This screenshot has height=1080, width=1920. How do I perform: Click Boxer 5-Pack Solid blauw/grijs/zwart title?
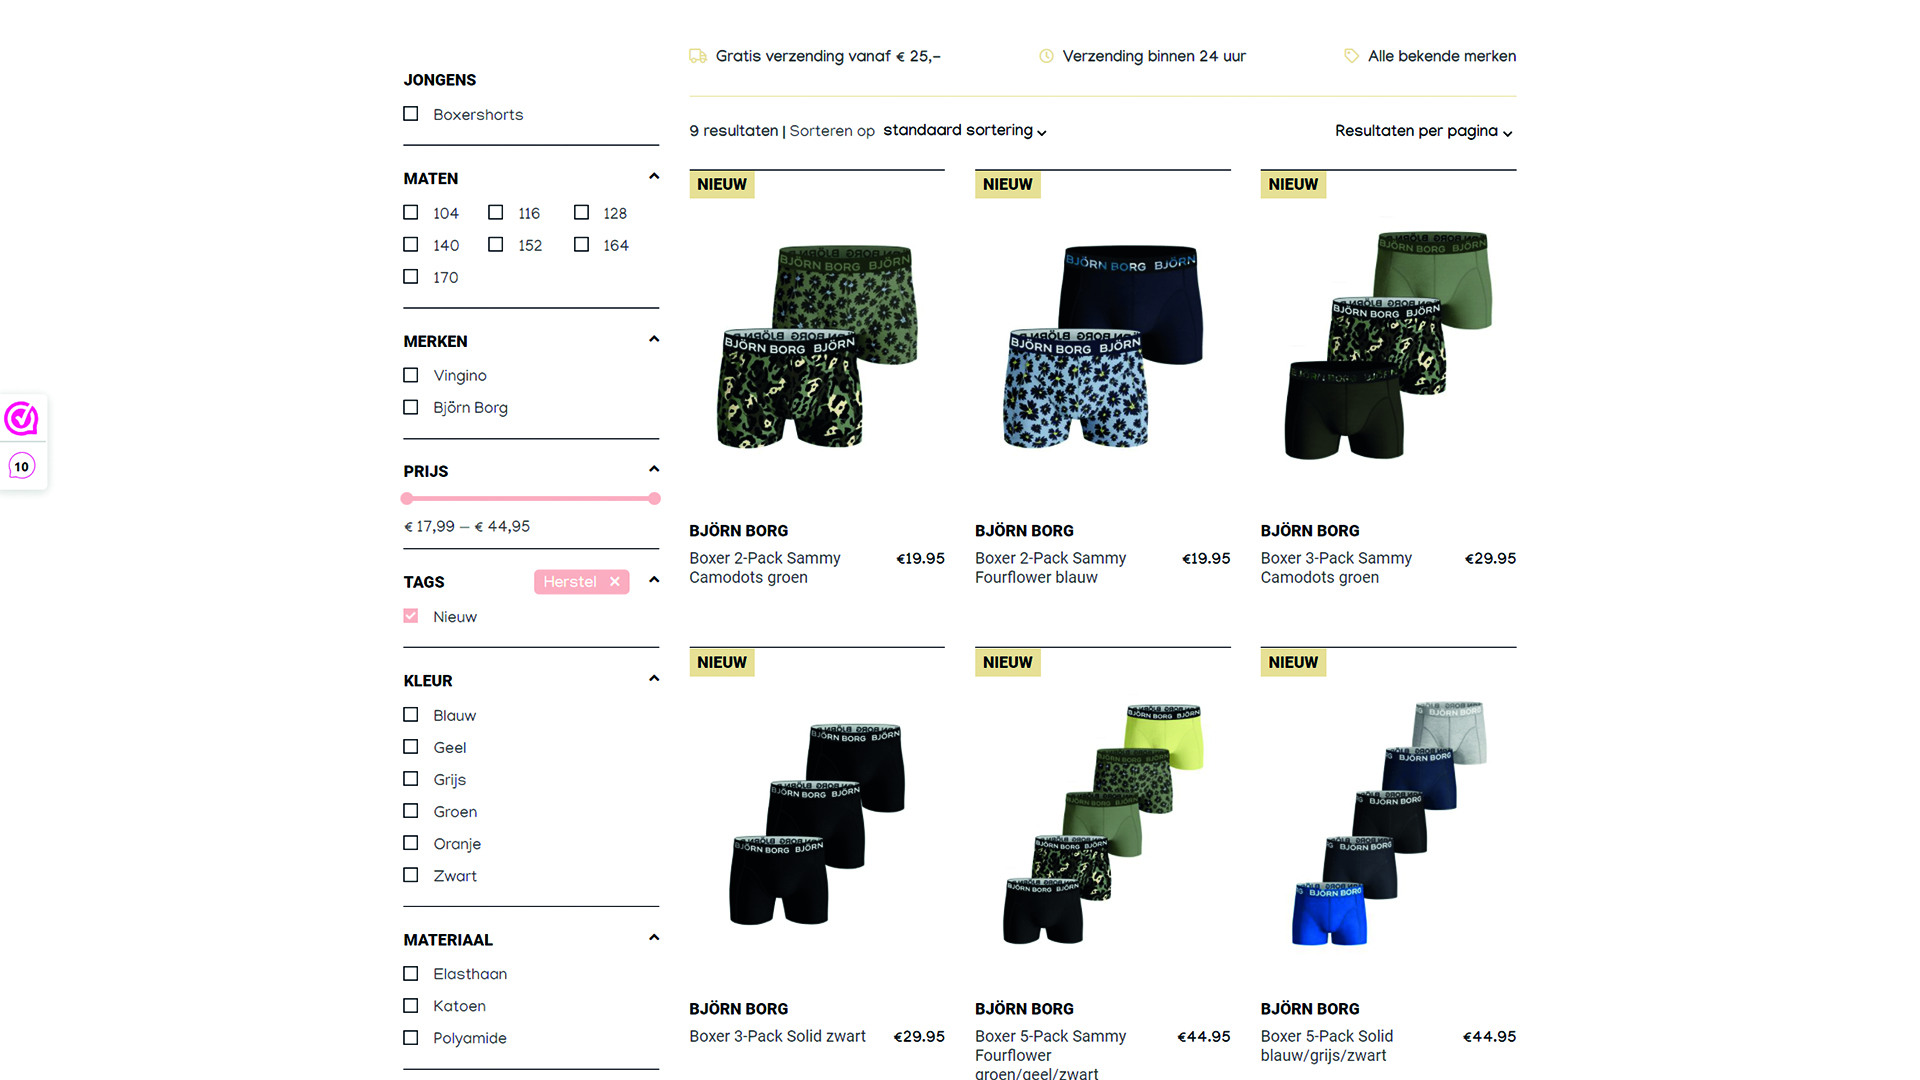pos(1327,1046)
